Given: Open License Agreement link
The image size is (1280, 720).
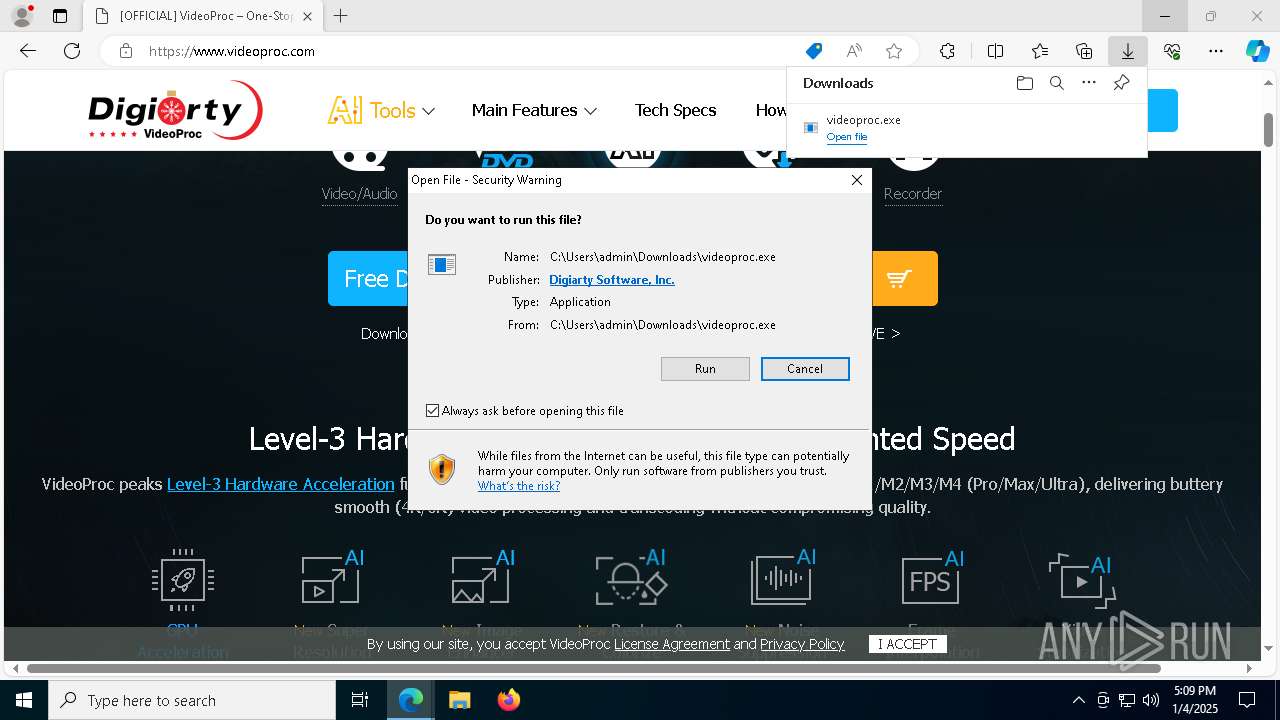Looking at the screenshot, I should click(672, 644).
